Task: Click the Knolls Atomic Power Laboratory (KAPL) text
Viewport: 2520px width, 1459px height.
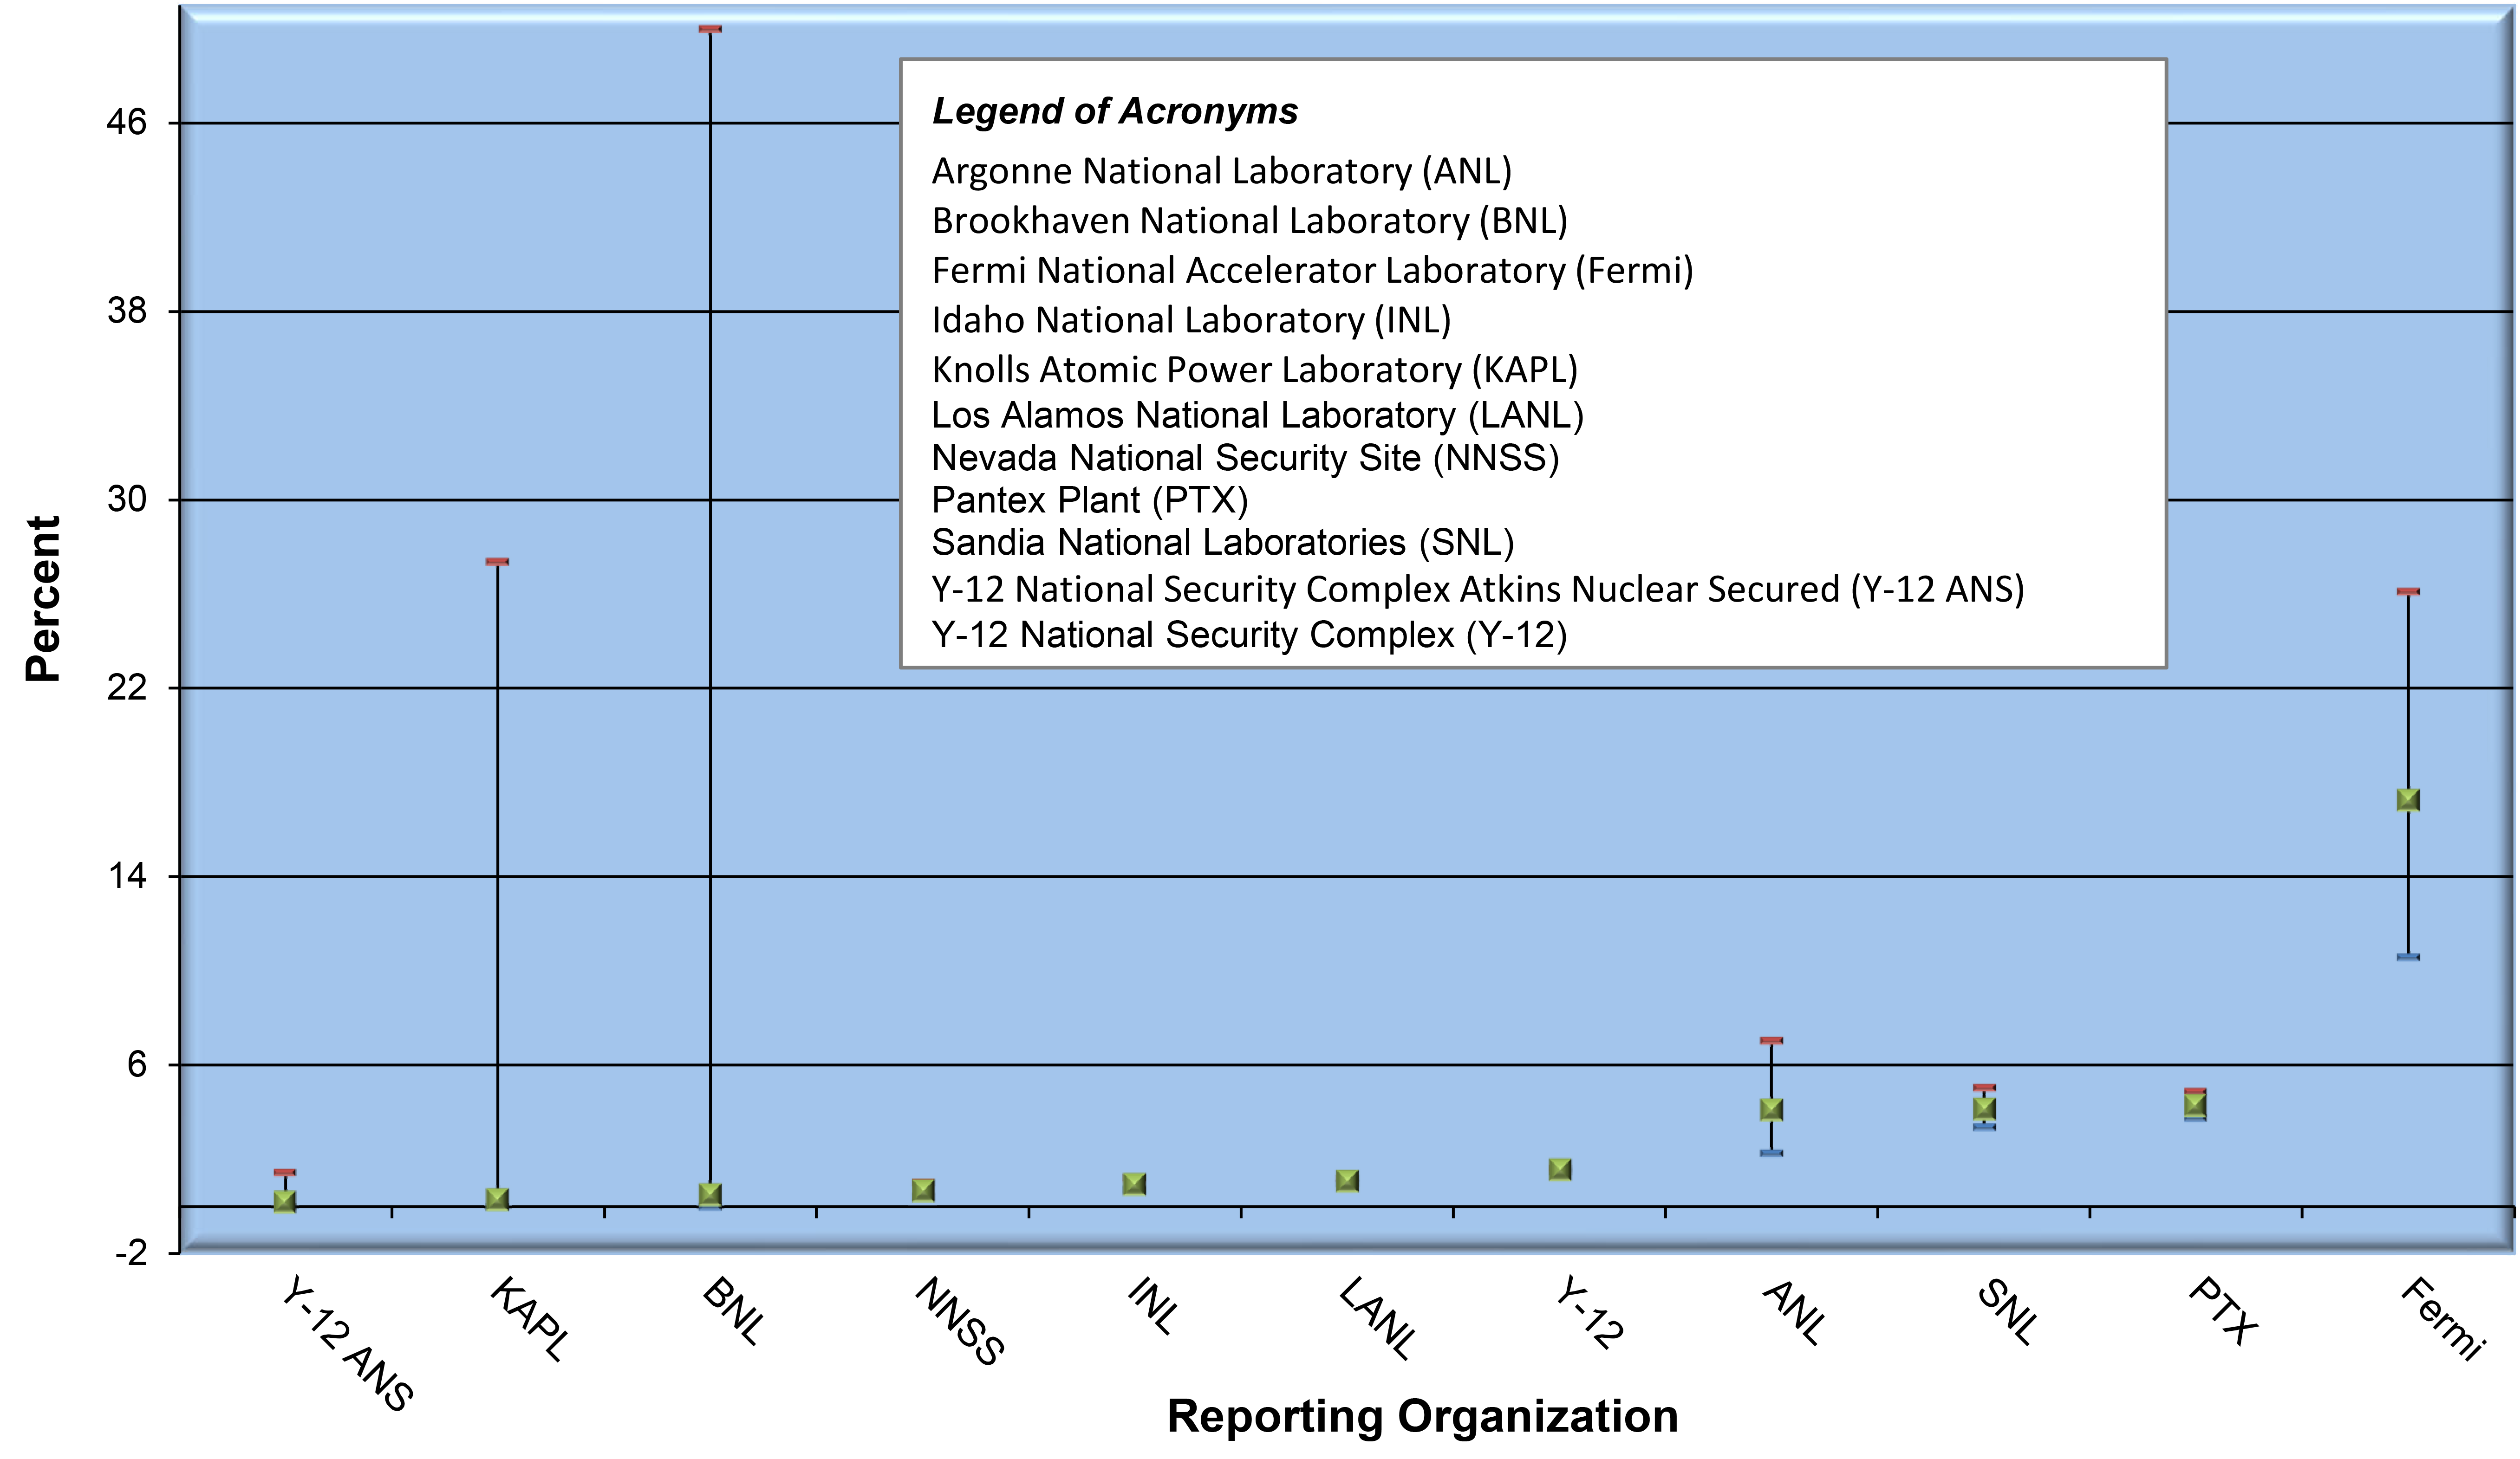Action: tap(1254, 370)
